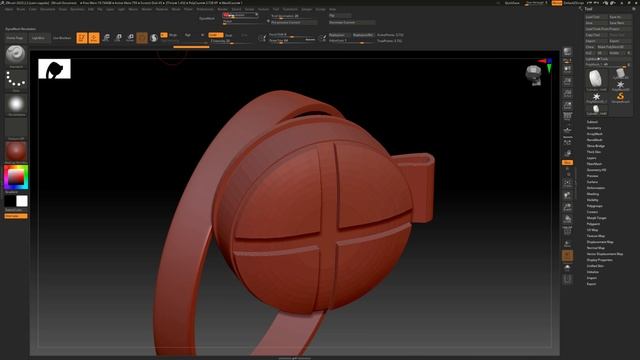Click the Home Page button

point(15,38)
